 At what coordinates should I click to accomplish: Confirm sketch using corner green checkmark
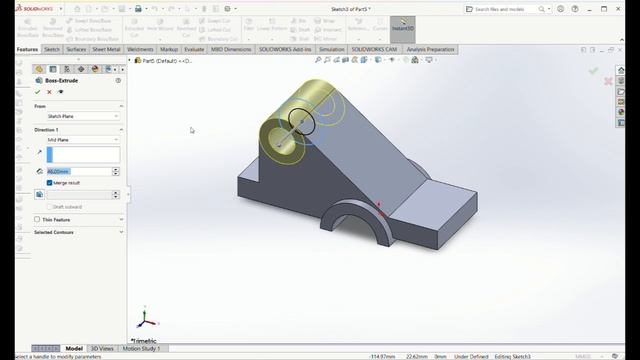[x=593, y=71]
